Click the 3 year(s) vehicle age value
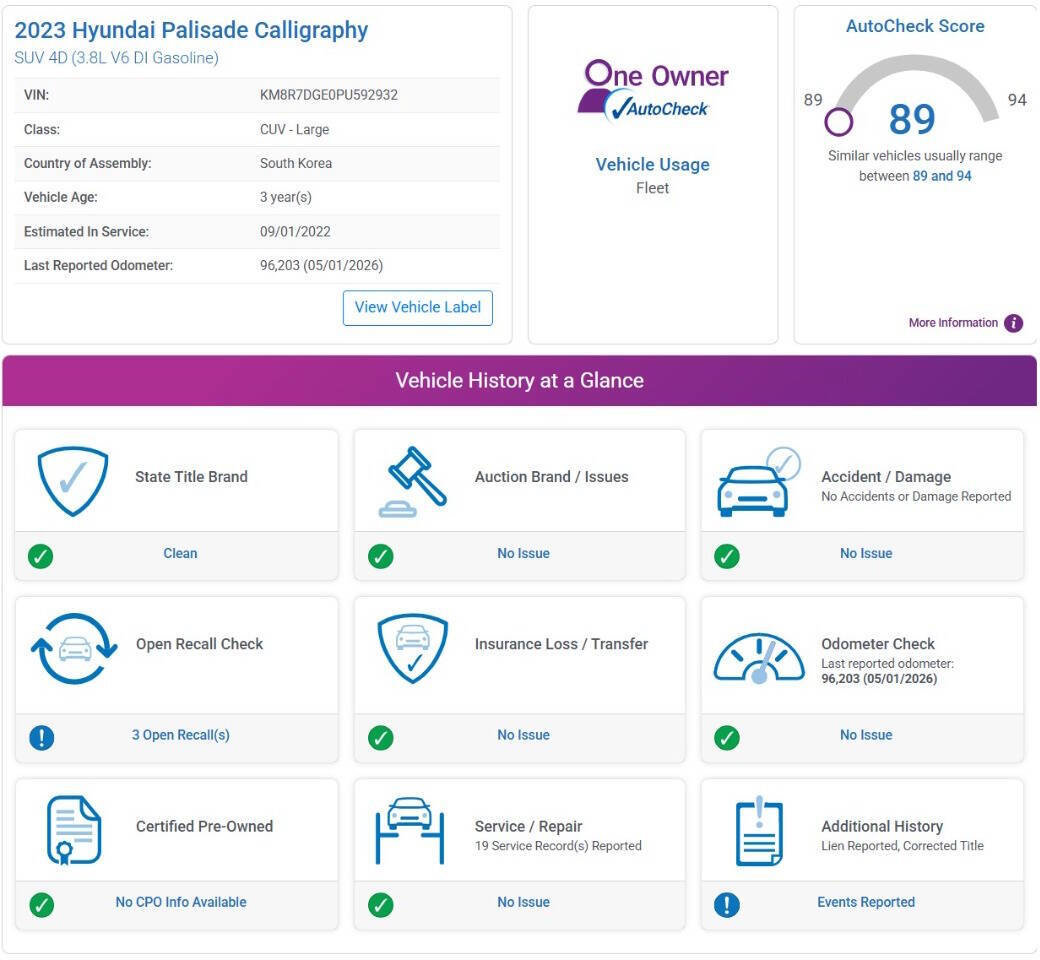 286,197
